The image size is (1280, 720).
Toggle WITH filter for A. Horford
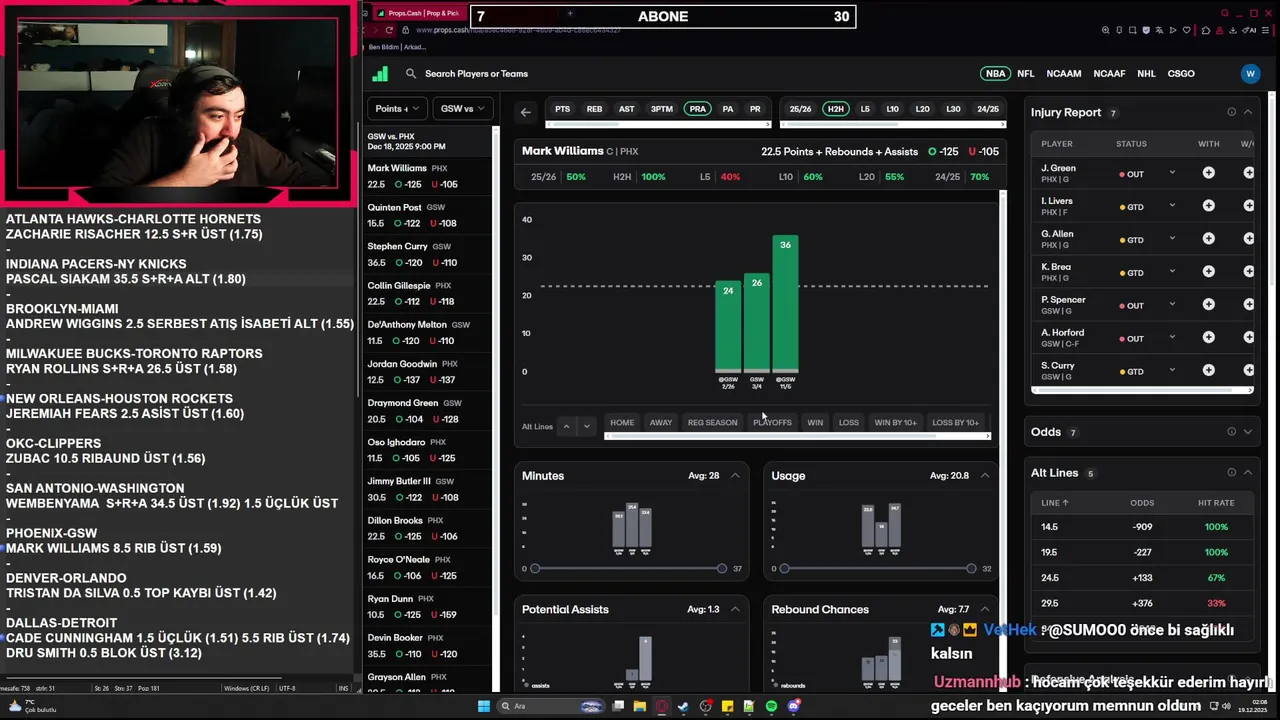click(x=1209, y=338)
